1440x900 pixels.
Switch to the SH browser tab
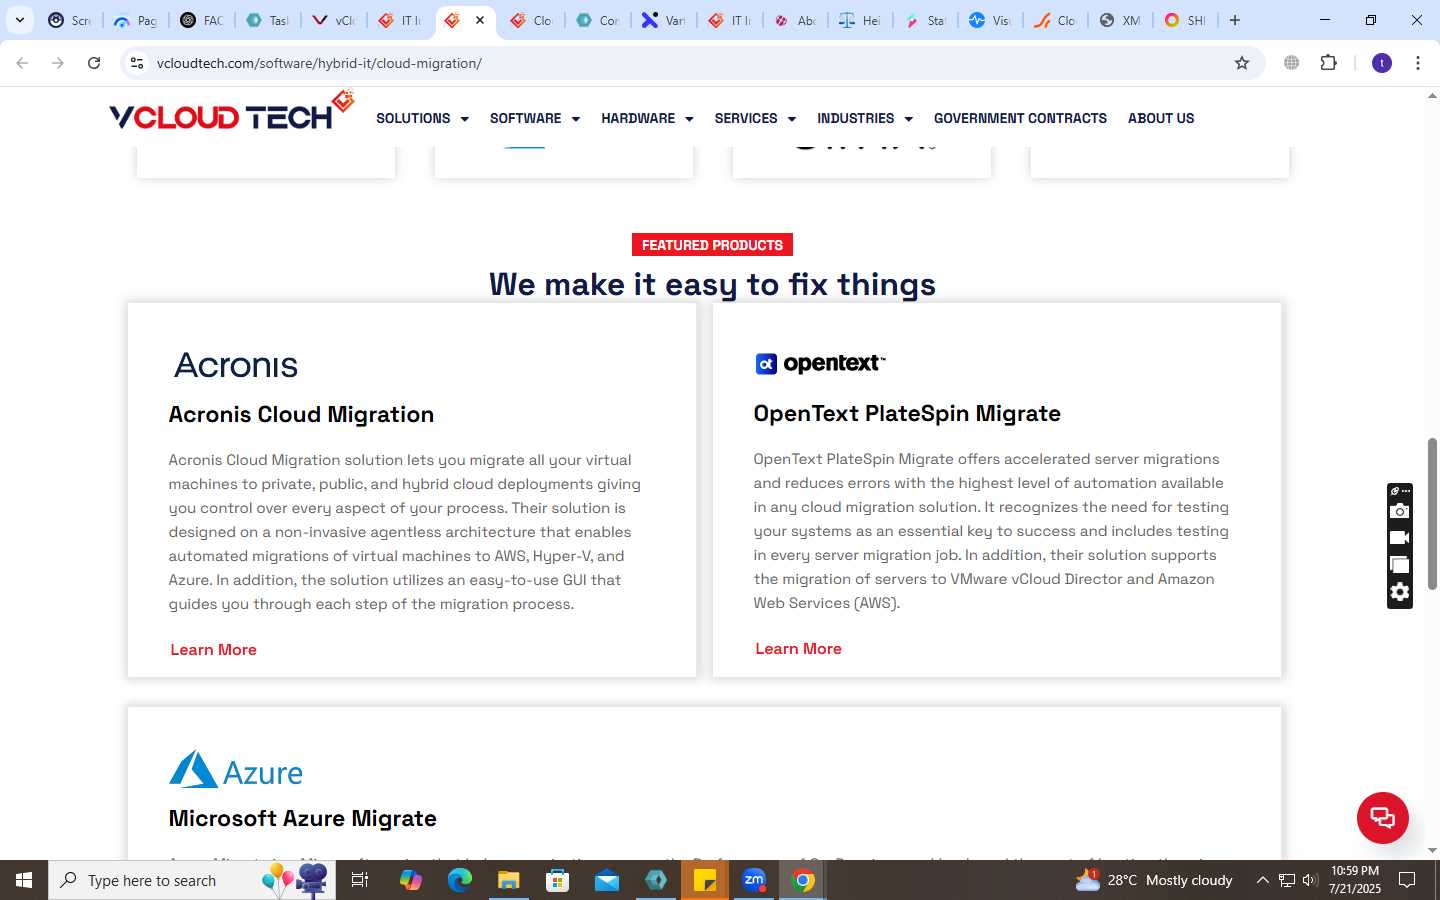pyautogui.click(x=1185, y=20)
